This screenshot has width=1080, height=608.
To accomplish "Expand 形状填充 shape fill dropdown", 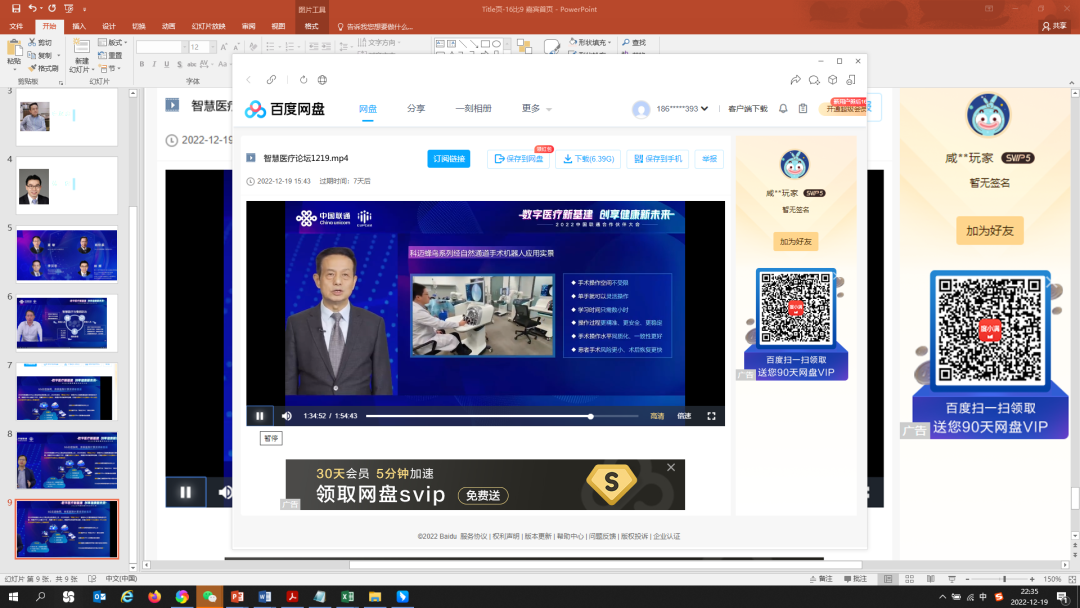I will [x=590, y=43].
